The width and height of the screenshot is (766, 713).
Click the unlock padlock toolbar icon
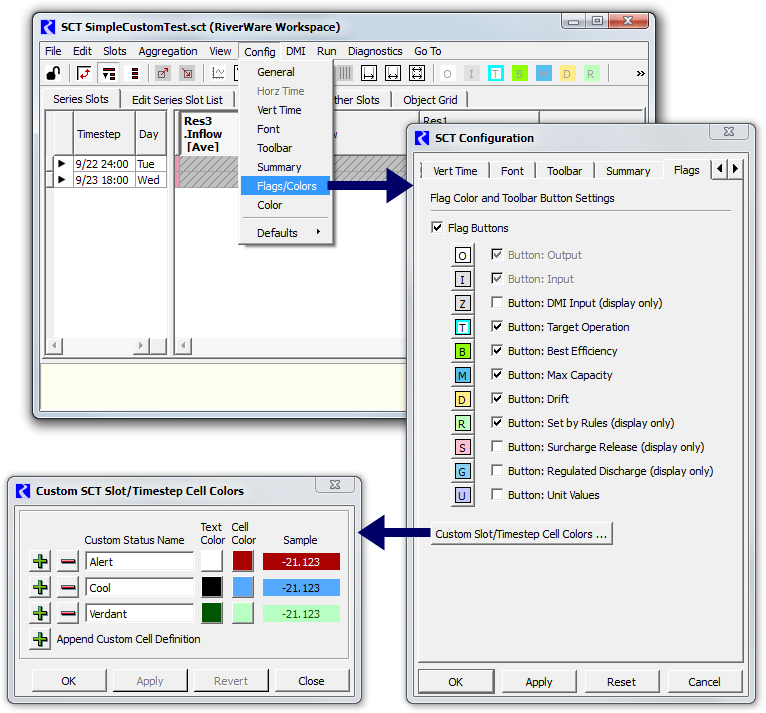click(53, 73)
